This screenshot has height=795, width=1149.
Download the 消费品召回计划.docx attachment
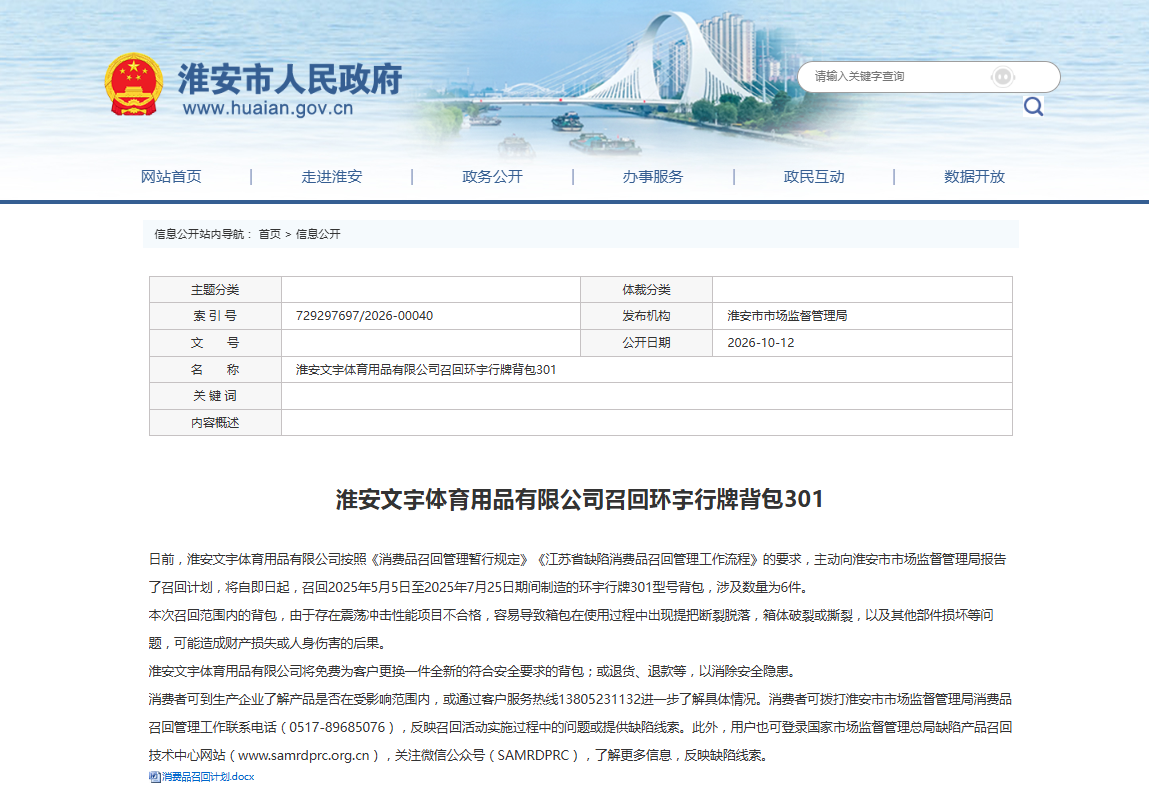[x=208, y=777]
